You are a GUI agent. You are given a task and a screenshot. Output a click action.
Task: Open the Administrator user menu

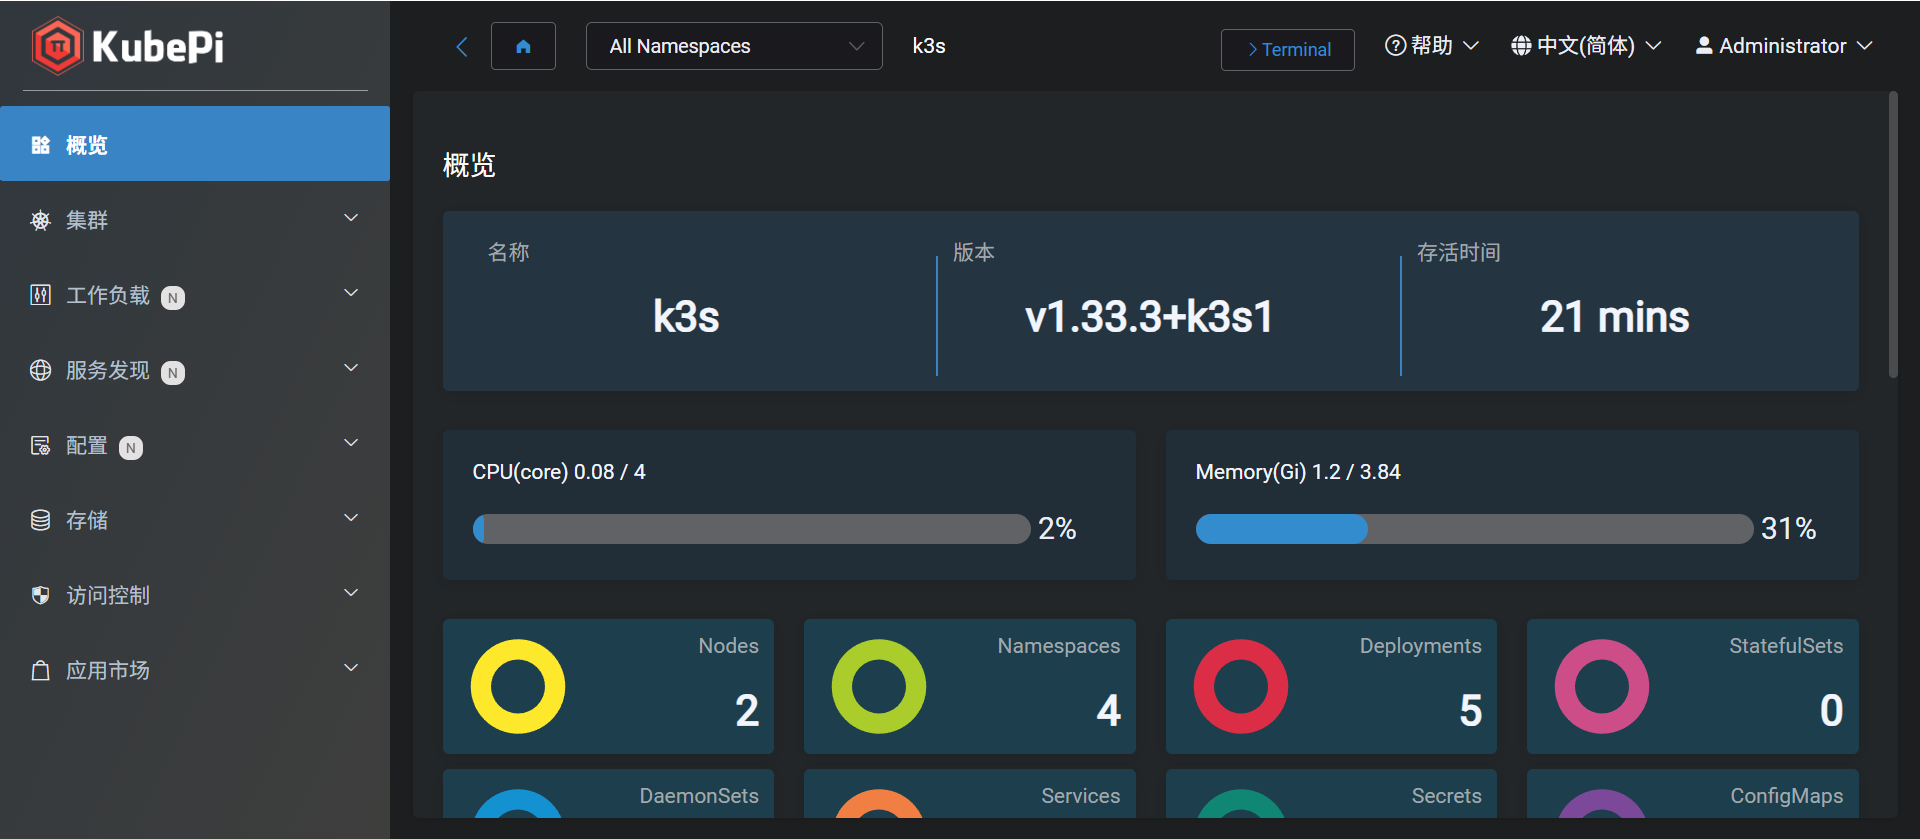click(x=1784, y=46)
